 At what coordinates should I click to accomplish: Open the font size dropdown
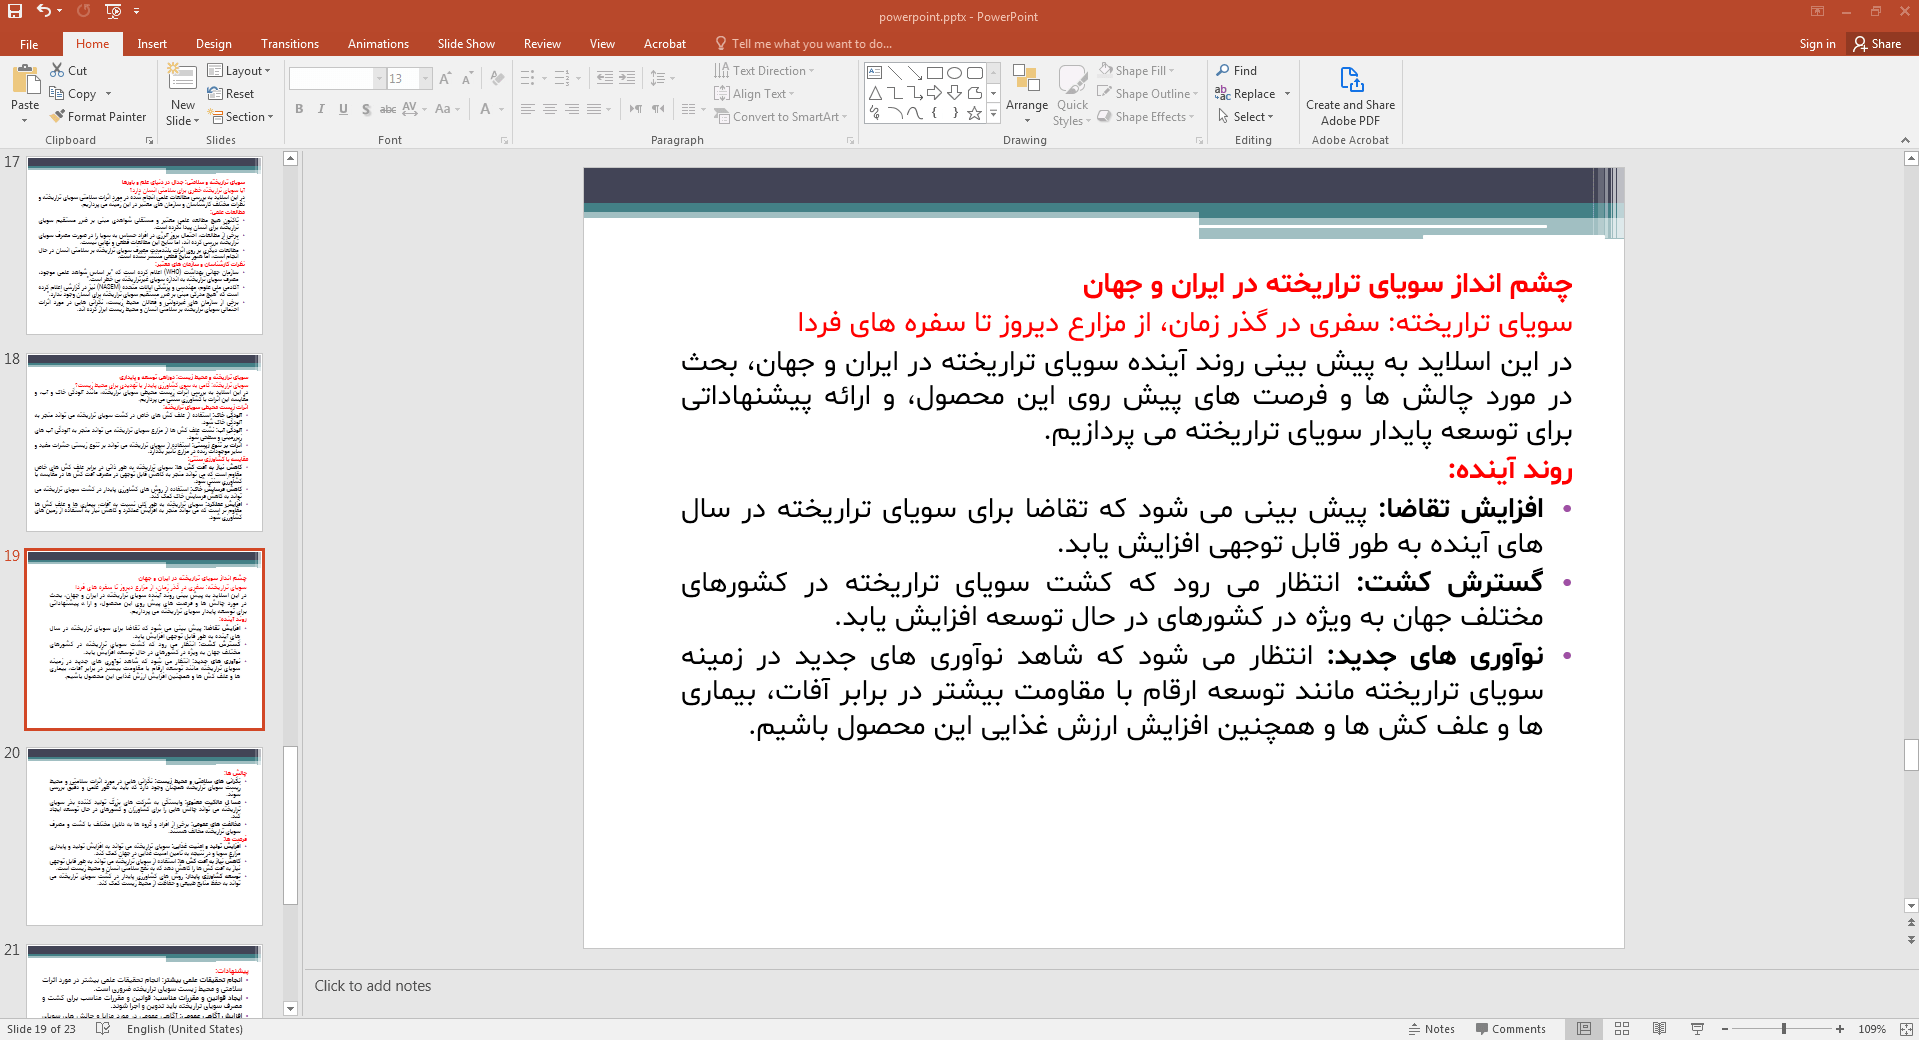(426, 78)
